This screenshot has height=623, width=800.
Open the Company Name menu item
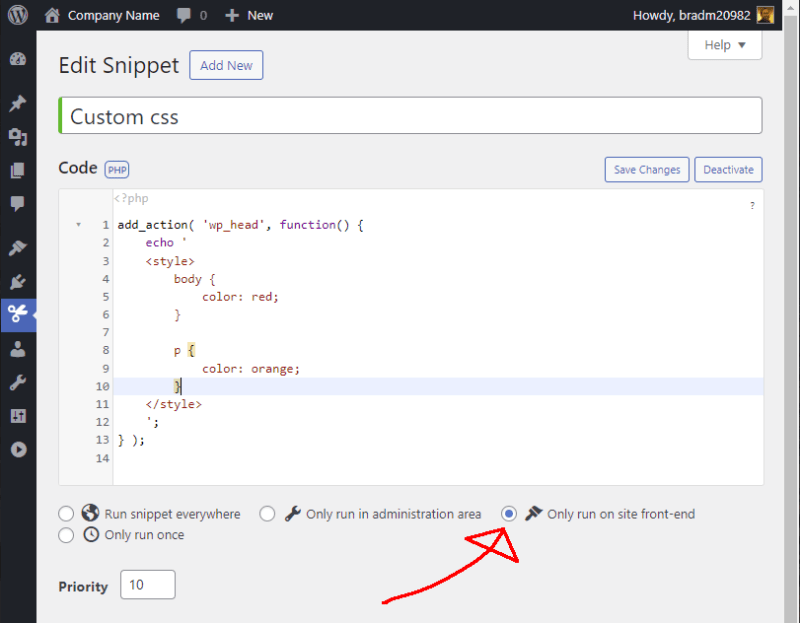[112, 14]
